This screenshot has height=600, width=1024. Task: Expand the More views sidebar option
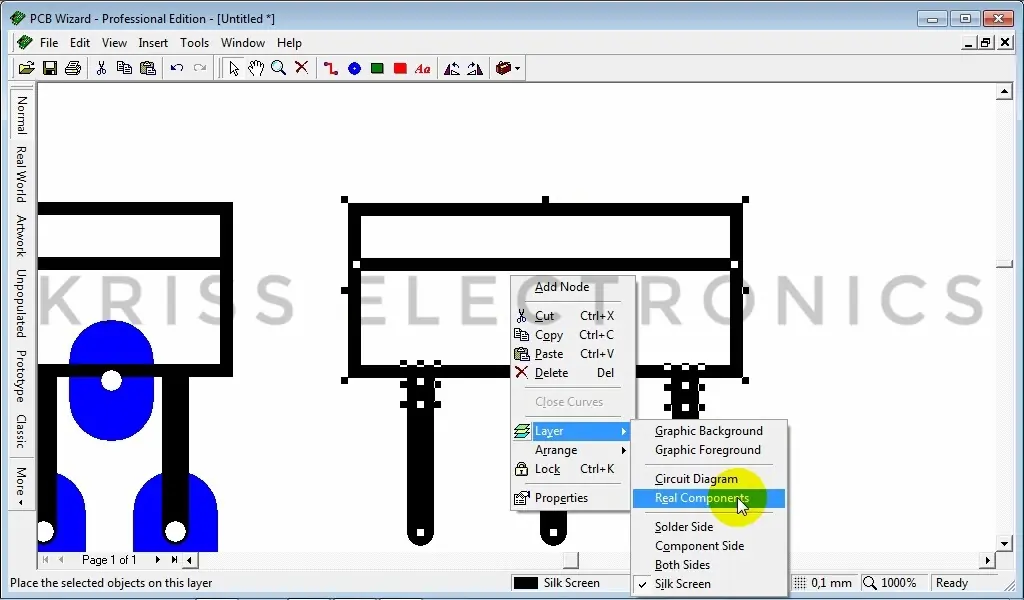click(21, 485)
